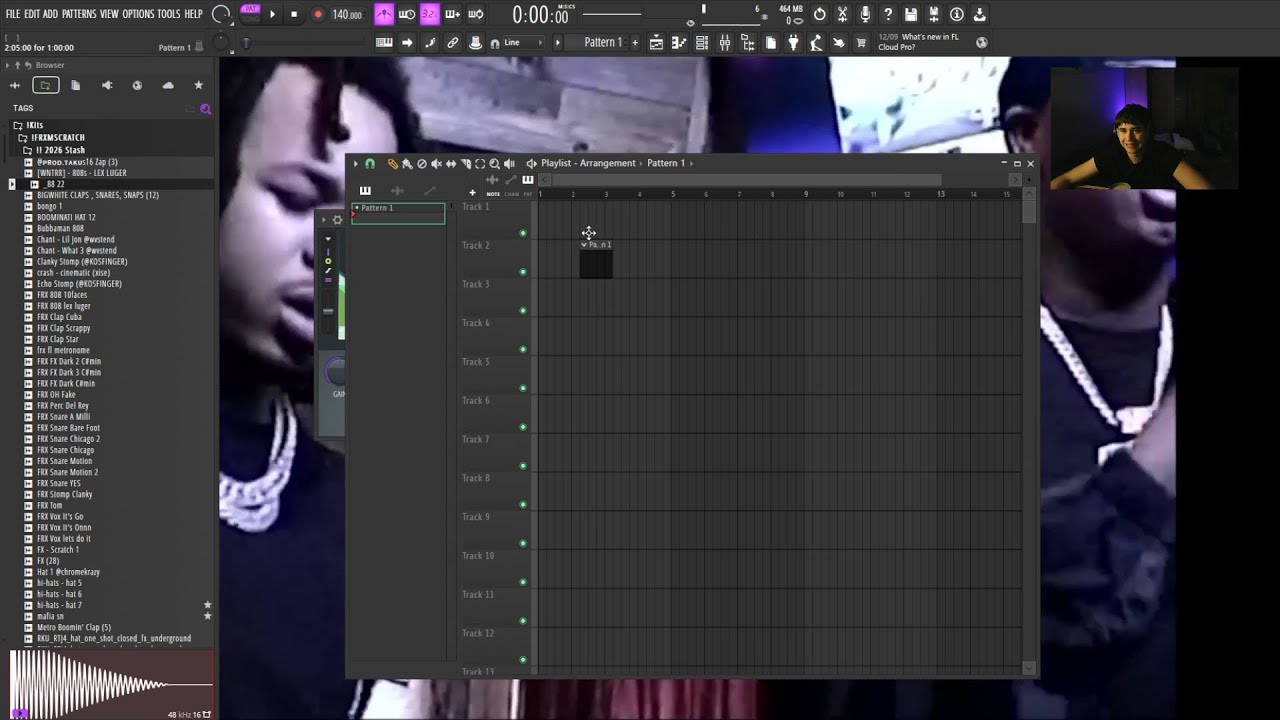Open the Playlist view icon
Image resolution: width=1280 pixels, height=720 pixels.
[x=656, y=42]
